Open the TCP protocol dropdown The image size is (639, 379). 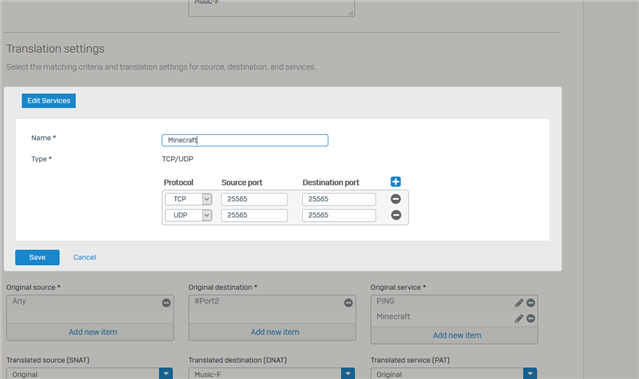188,199
